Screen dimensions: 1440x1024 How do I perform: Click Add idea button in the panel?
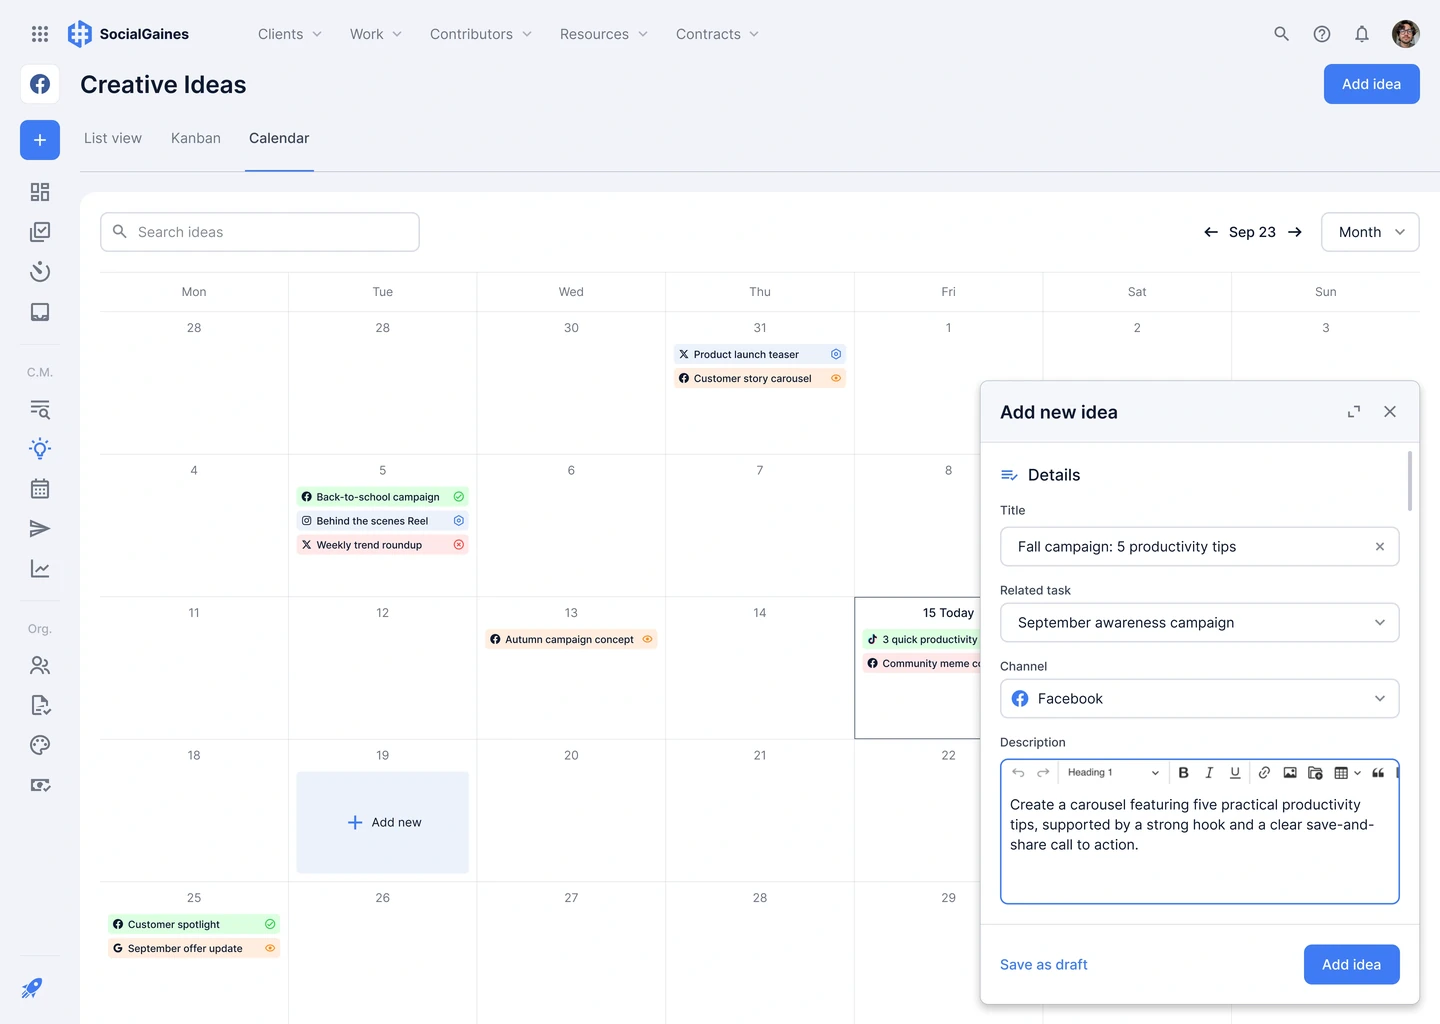coord(1352,965)
